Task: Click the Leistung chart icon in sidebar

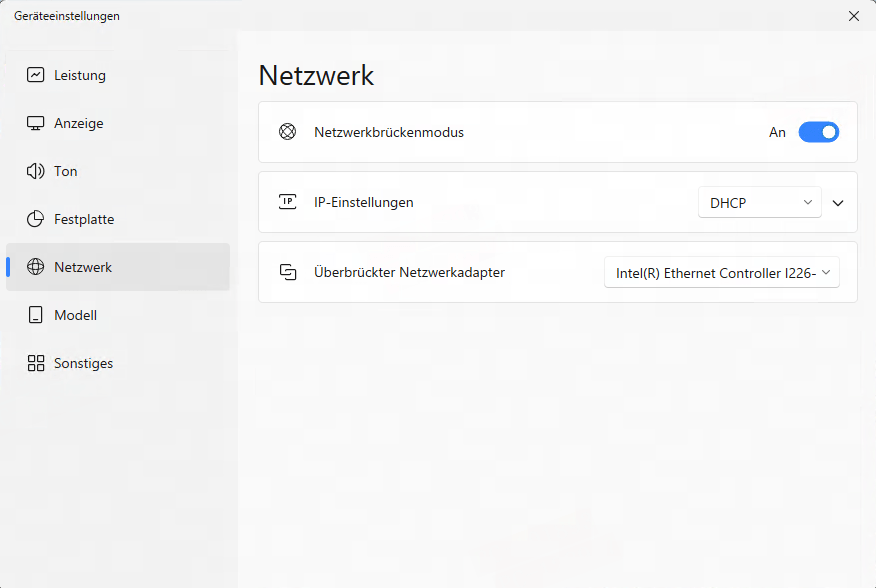Action: [34, 75]
